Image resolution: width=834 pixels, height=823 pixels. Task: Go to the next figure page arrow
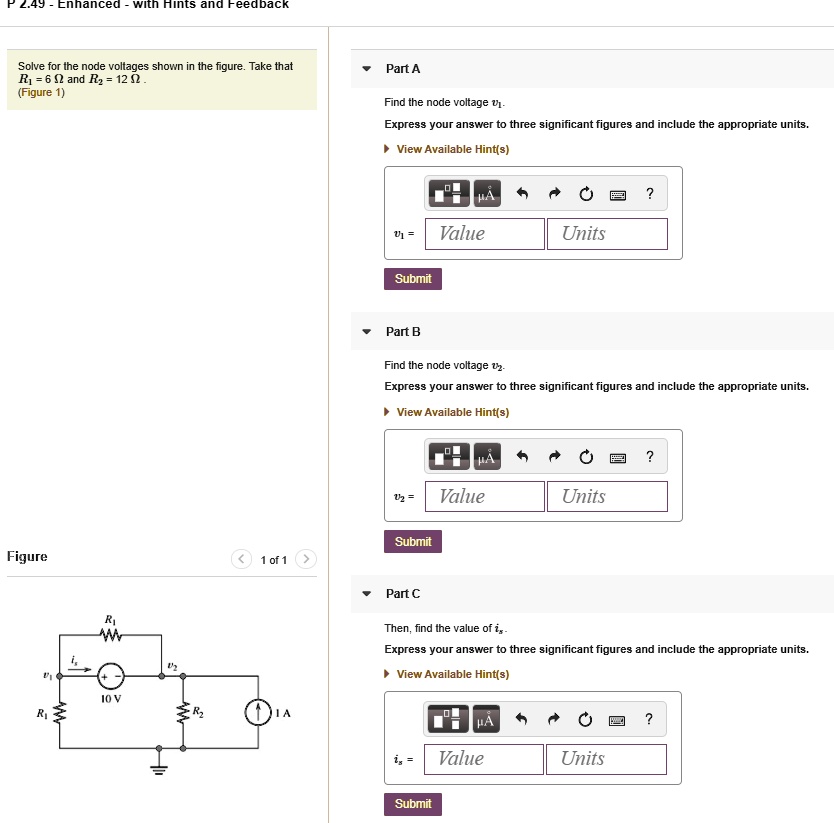306,560
